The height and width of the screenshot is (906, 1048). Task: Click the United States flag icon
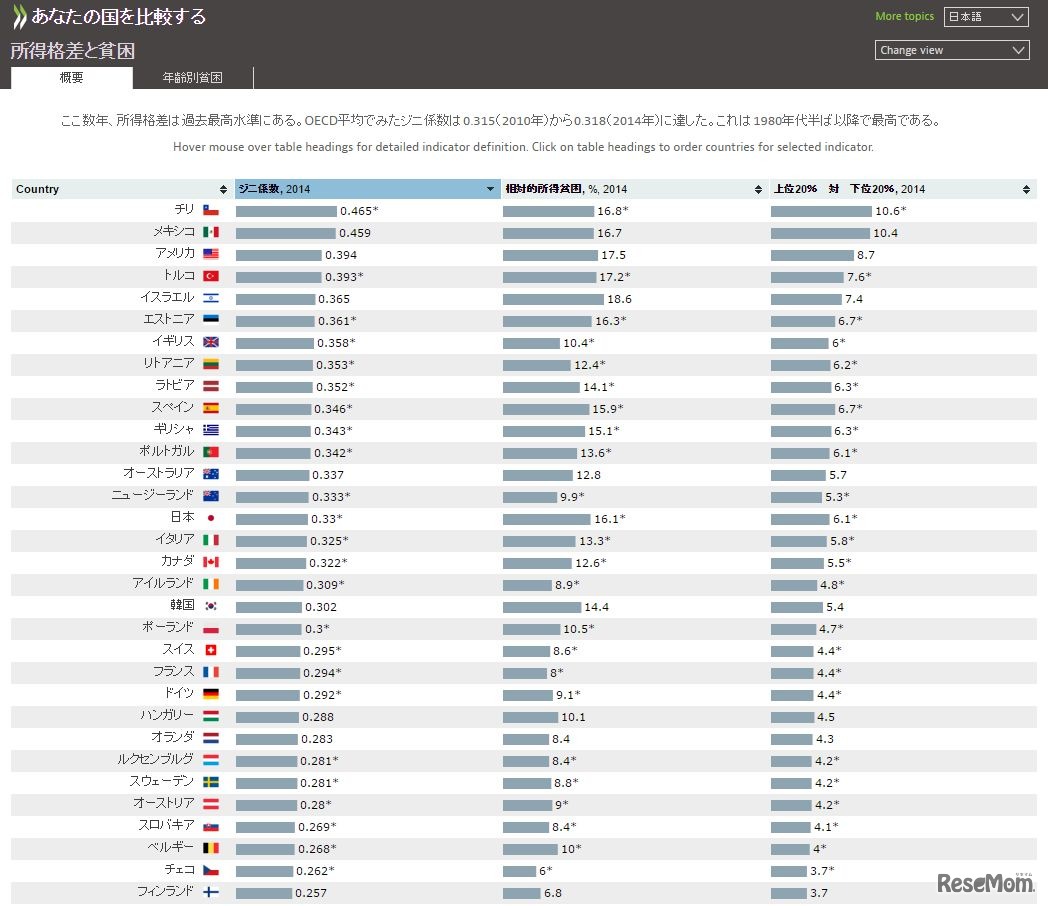[x=211, y=255]
